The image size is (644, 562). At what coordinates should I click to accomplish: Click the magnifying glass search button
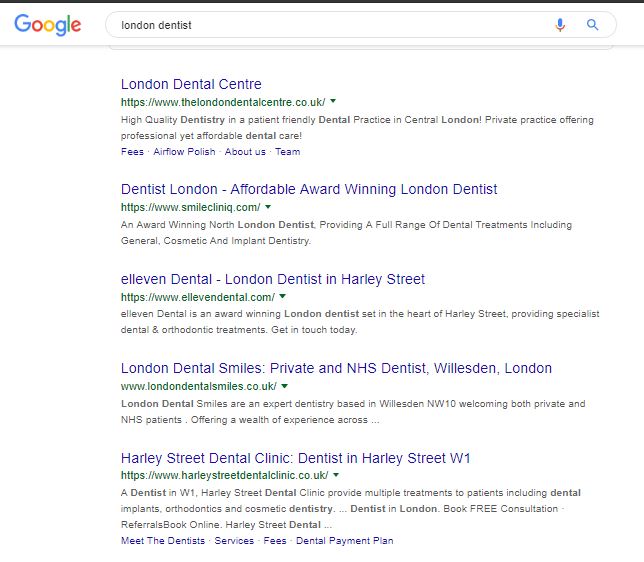point(592,25)
